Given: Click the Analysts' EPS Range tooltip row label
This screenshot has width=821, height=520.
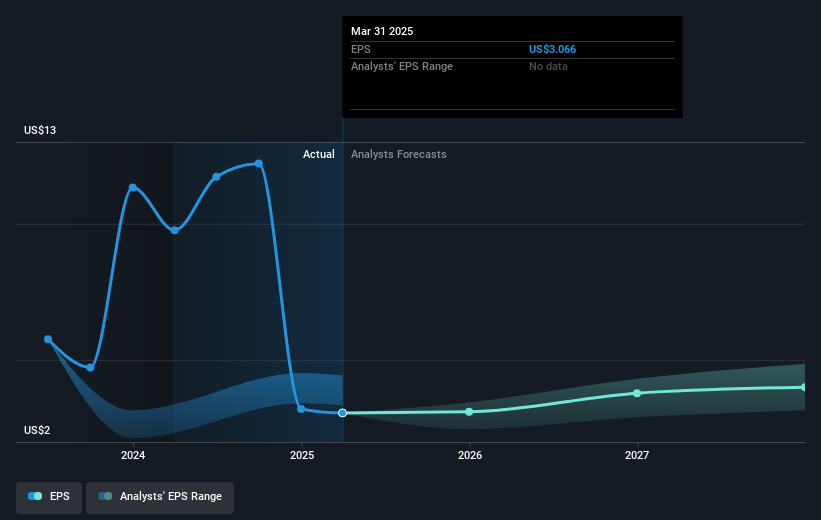Looking at the screenshot, I should tap(402, 67).
